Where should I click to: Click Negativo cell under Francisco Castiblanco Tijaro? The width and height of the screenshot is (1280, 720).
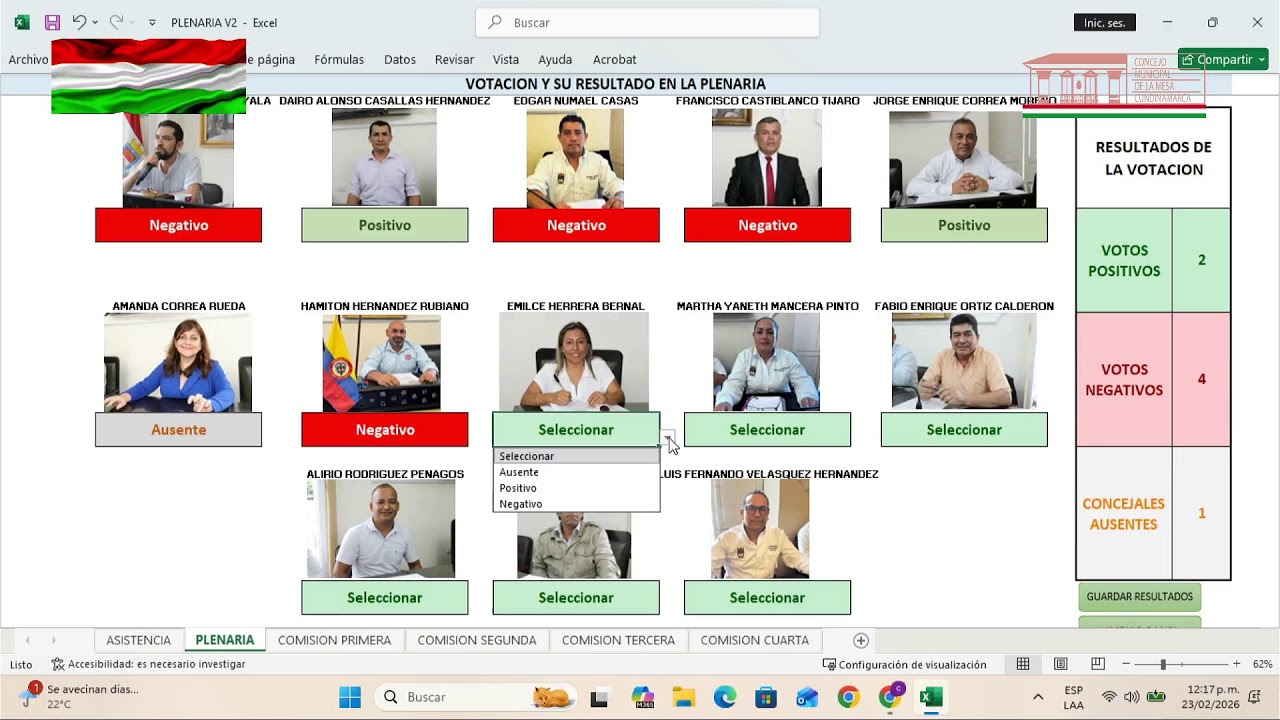(x=767, y=225)
